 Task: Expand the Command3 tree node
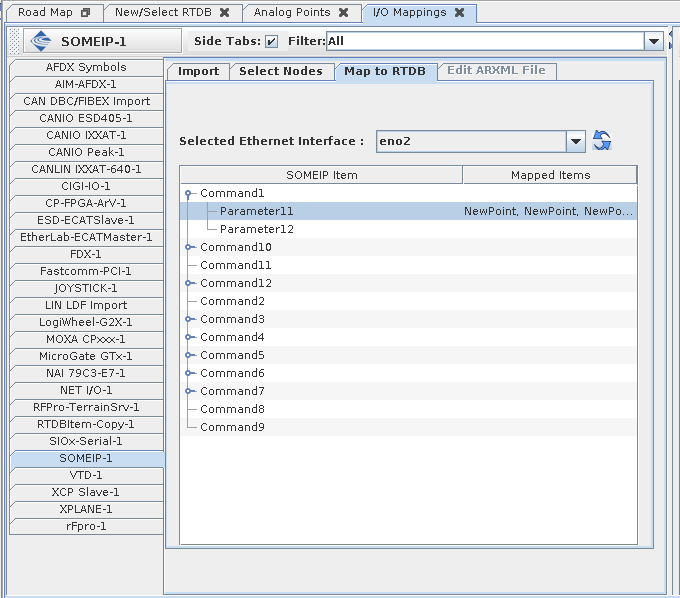188,319
